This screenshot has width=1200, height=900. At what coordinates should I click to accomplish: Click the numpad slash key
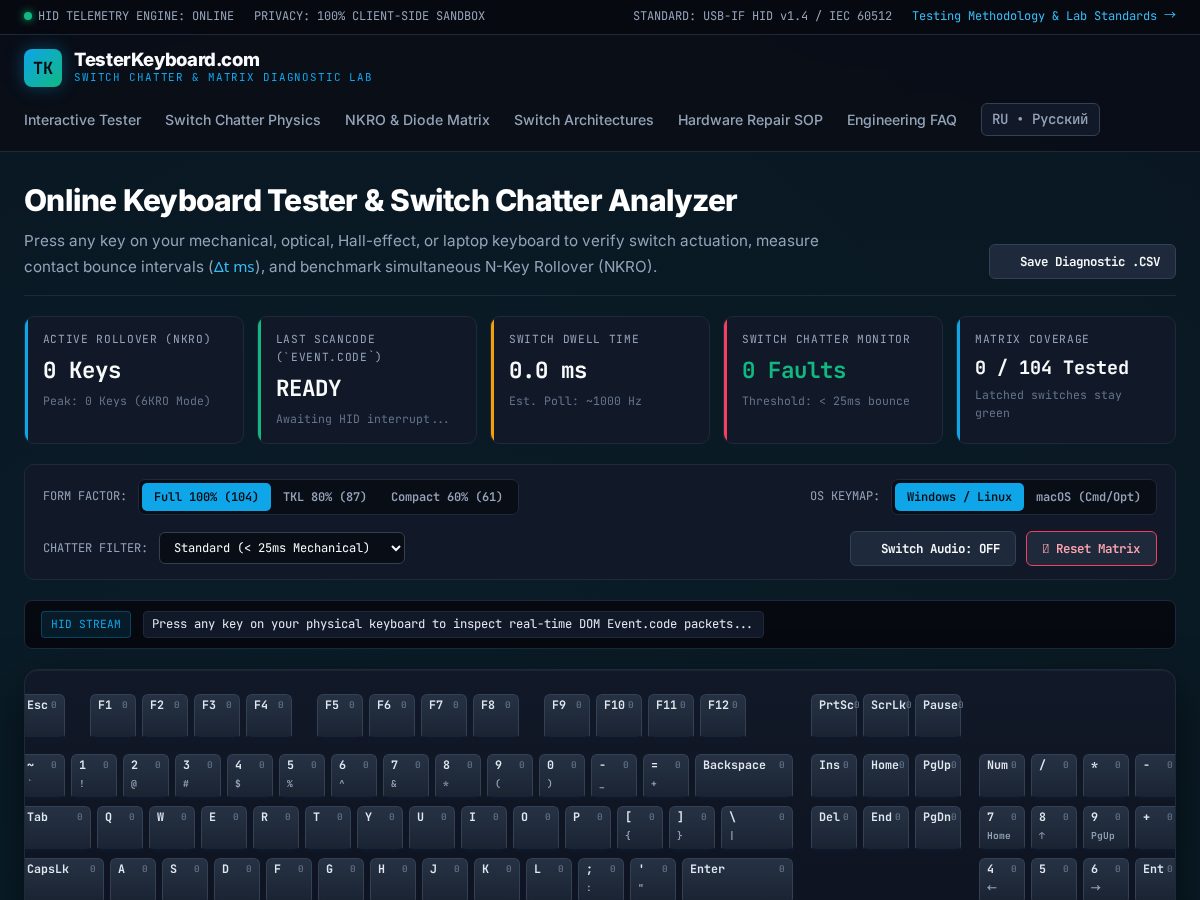1054,776
